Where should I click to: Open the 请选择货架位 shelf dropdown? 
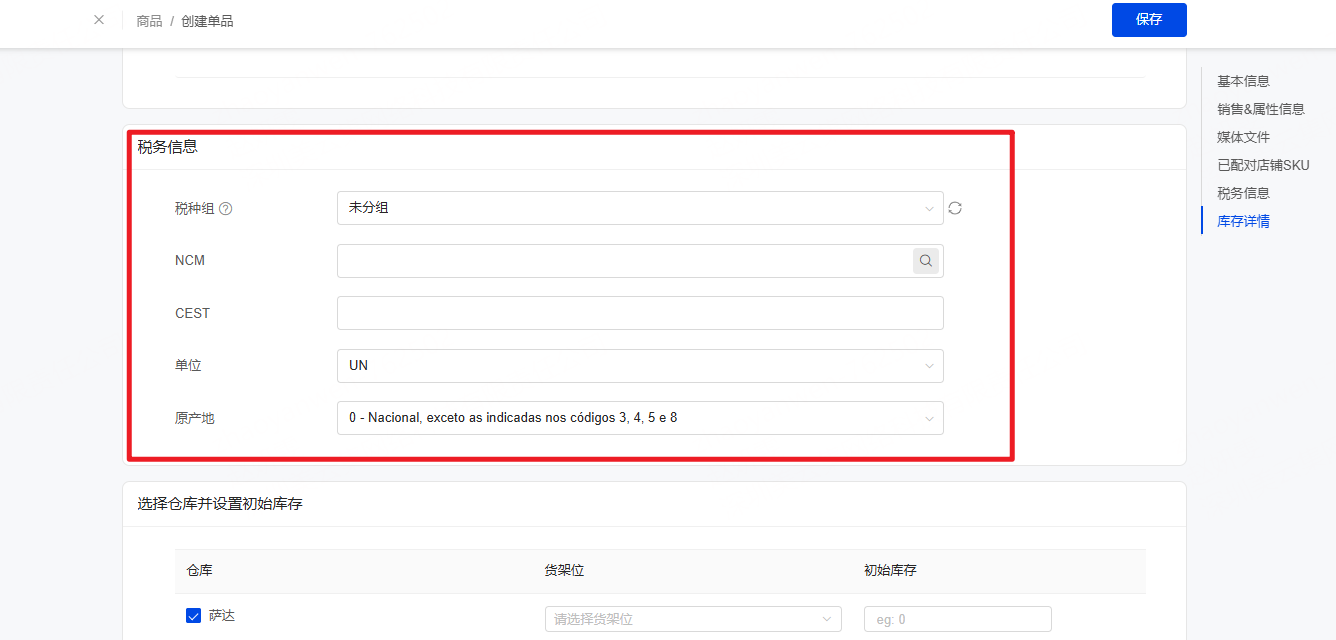point(692,619)
